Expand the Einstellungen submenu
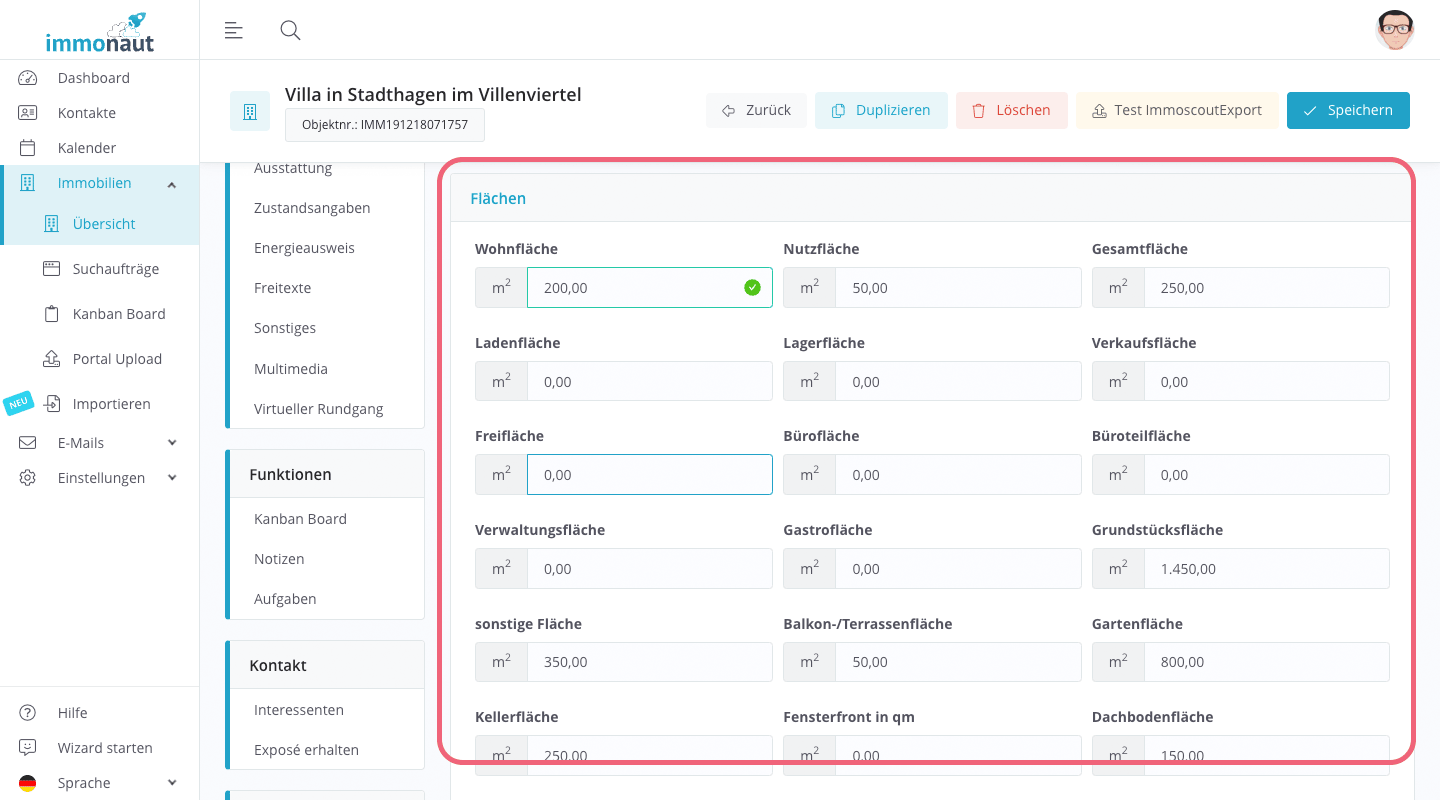The image size is (1440, 800). (172, 478)
